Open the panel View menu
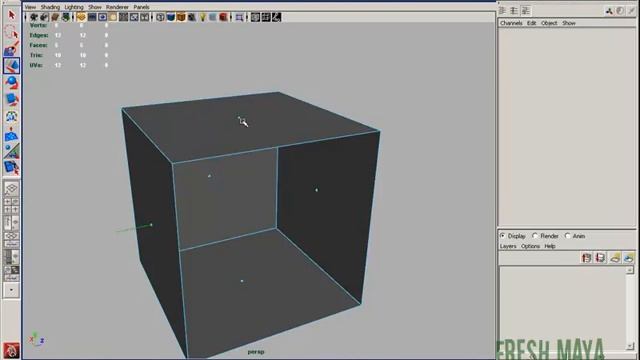640x360 pixels. (x=30, y=7)
